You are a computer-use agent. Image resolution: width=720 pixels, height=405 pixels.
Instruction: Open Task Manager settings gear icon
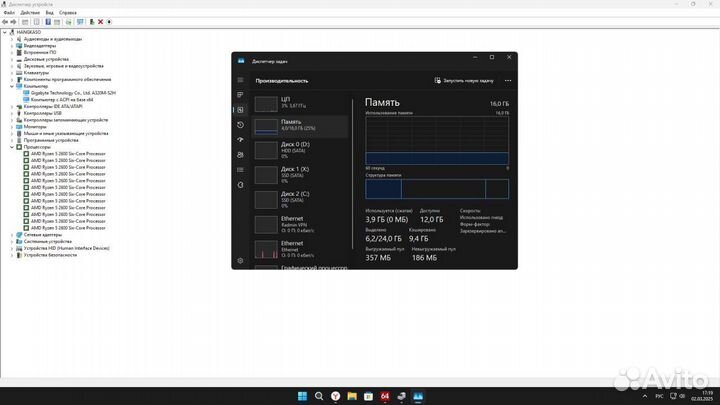[240, 260]
